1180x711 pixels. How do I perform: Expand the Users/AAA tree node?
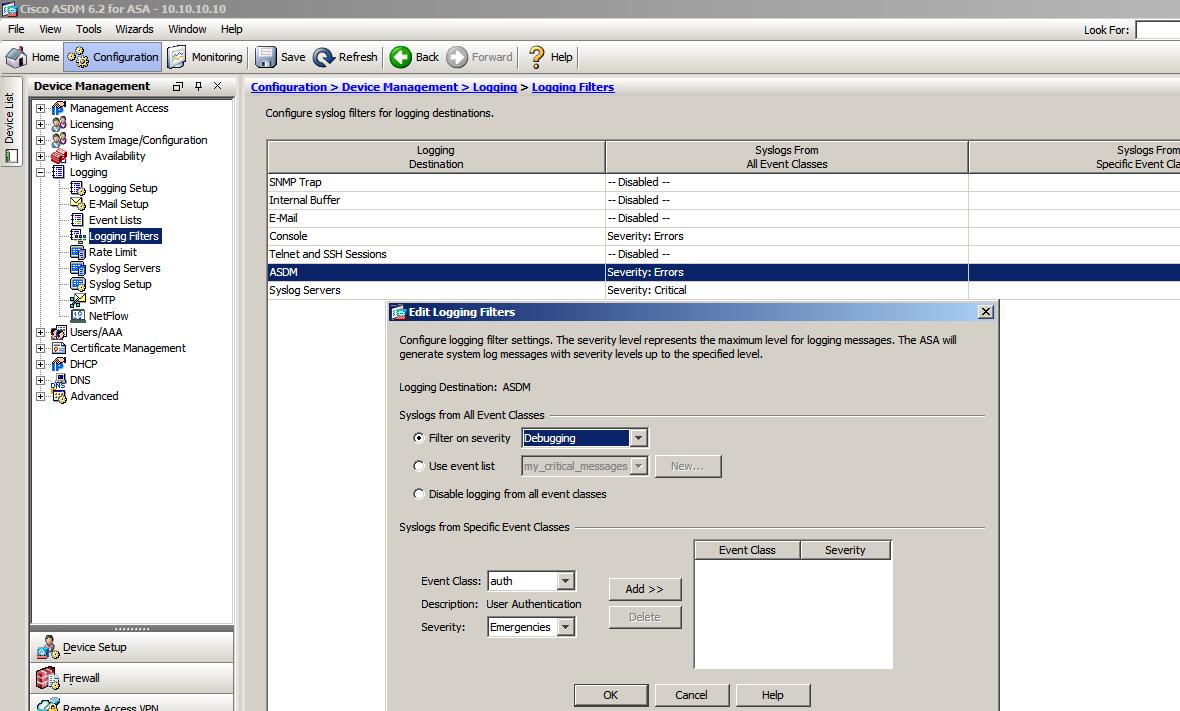pos(41,332)
